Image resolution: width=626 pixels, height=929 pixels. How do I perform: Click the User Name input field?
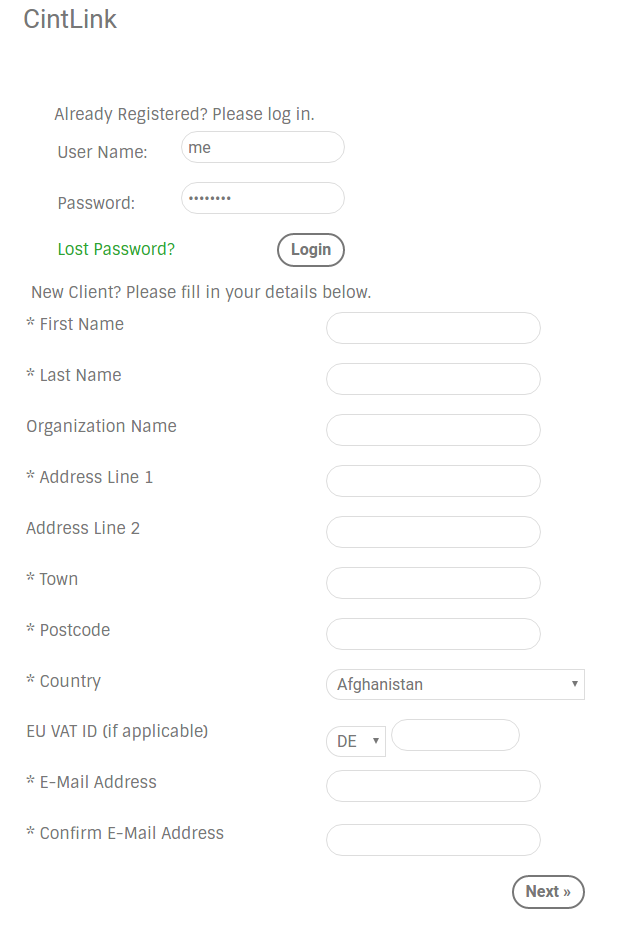coord(262,148)
